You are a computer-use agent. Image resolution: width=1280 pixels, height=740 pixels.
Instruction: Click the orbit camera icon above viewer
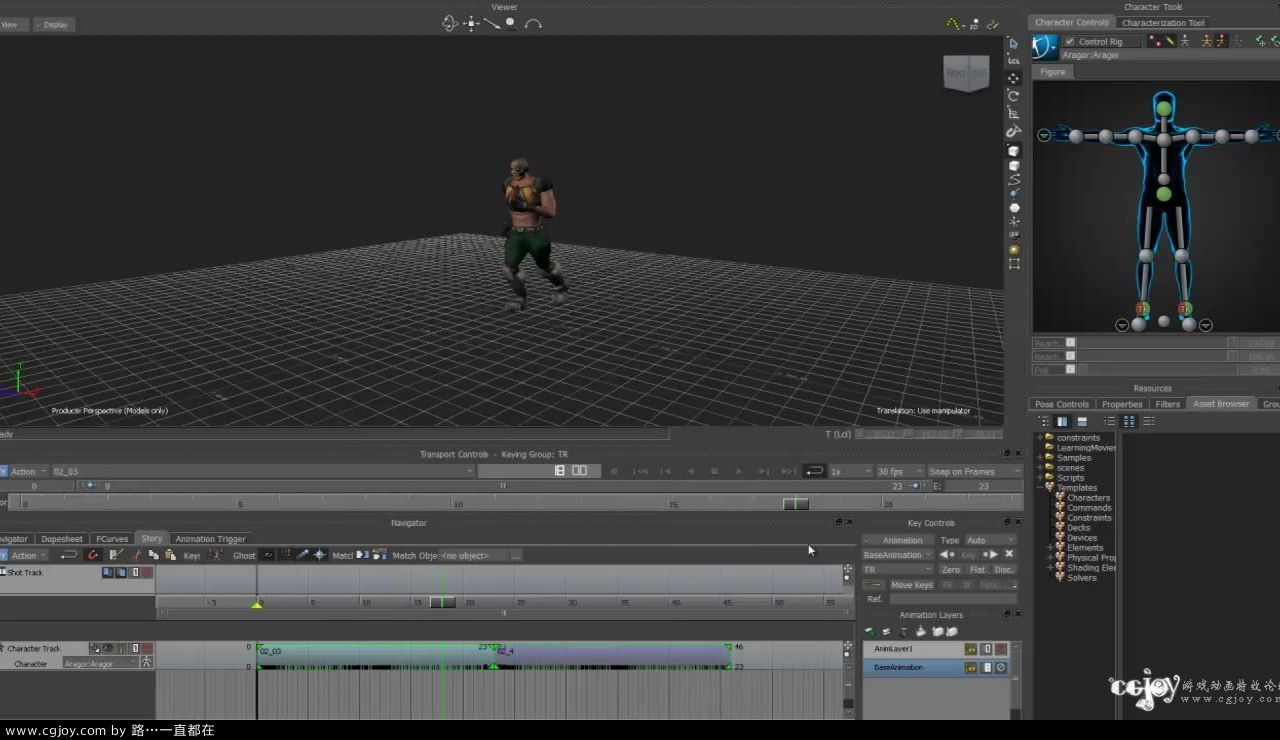coord(450,23)
